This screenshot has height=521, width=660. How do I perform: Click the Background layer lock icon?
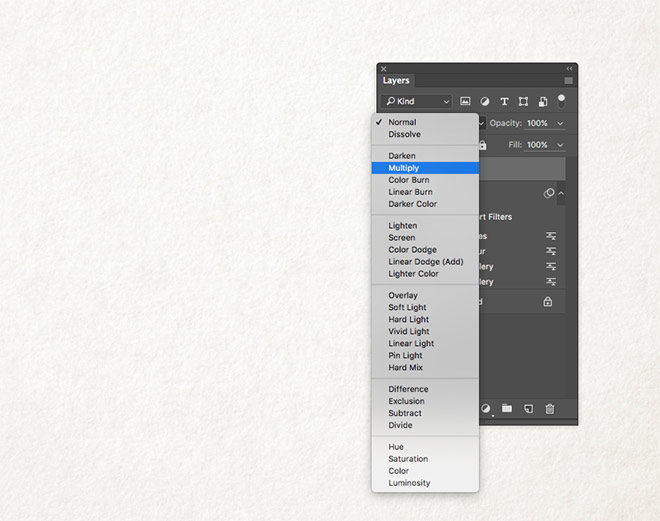[547, 301]
